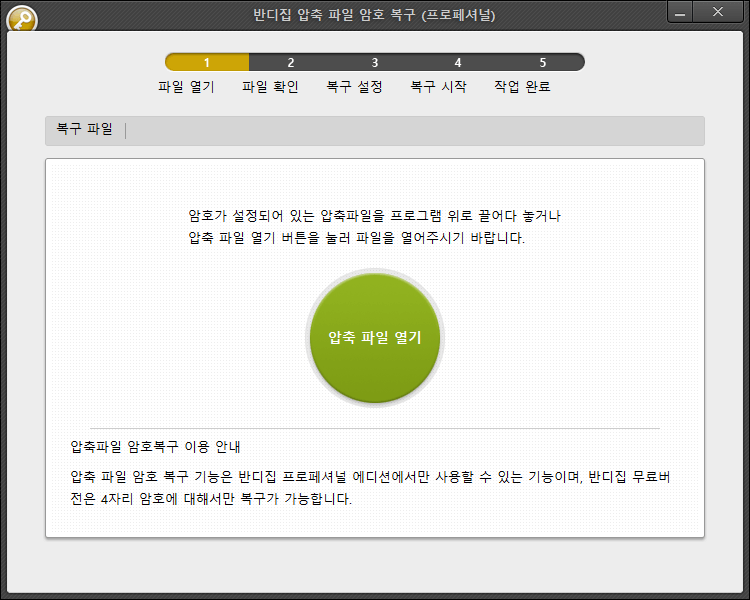The image size is (750, 600).
Task: Click the 압축파일 암호복구 이용 안내 heading
Action: click(x=155, y=446)
